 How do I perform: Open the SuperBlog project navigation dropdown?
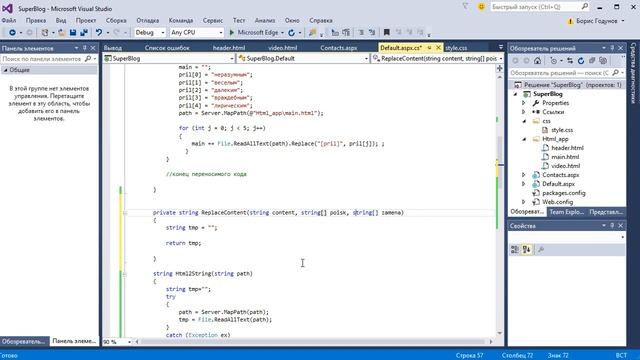click(232, 59)
